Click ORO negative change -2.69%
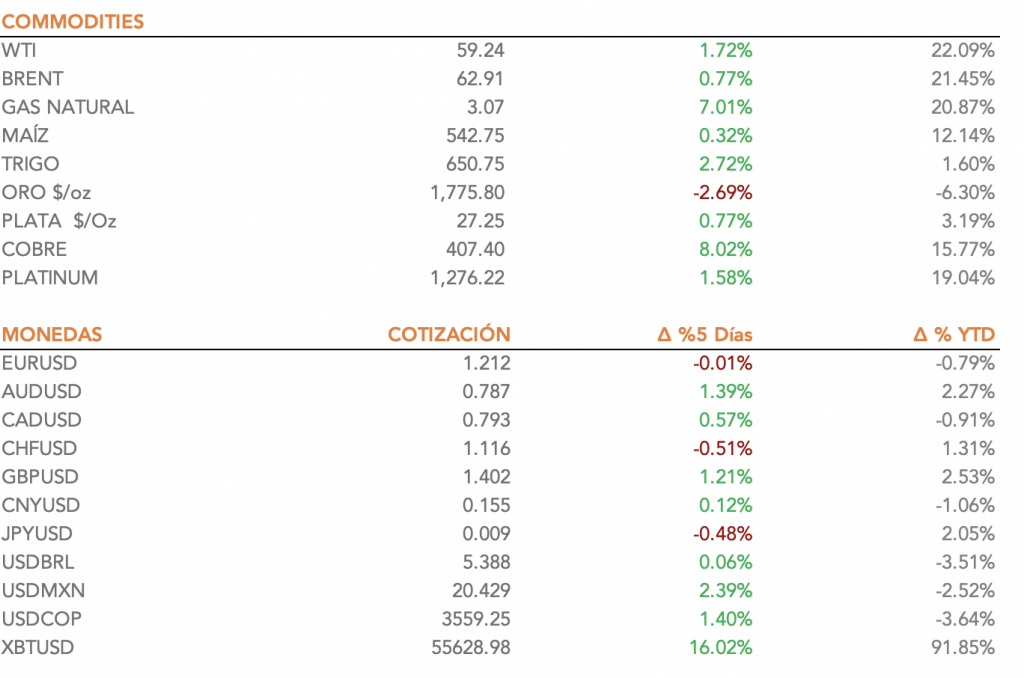1024x678 pixels. tap(722, 192)
